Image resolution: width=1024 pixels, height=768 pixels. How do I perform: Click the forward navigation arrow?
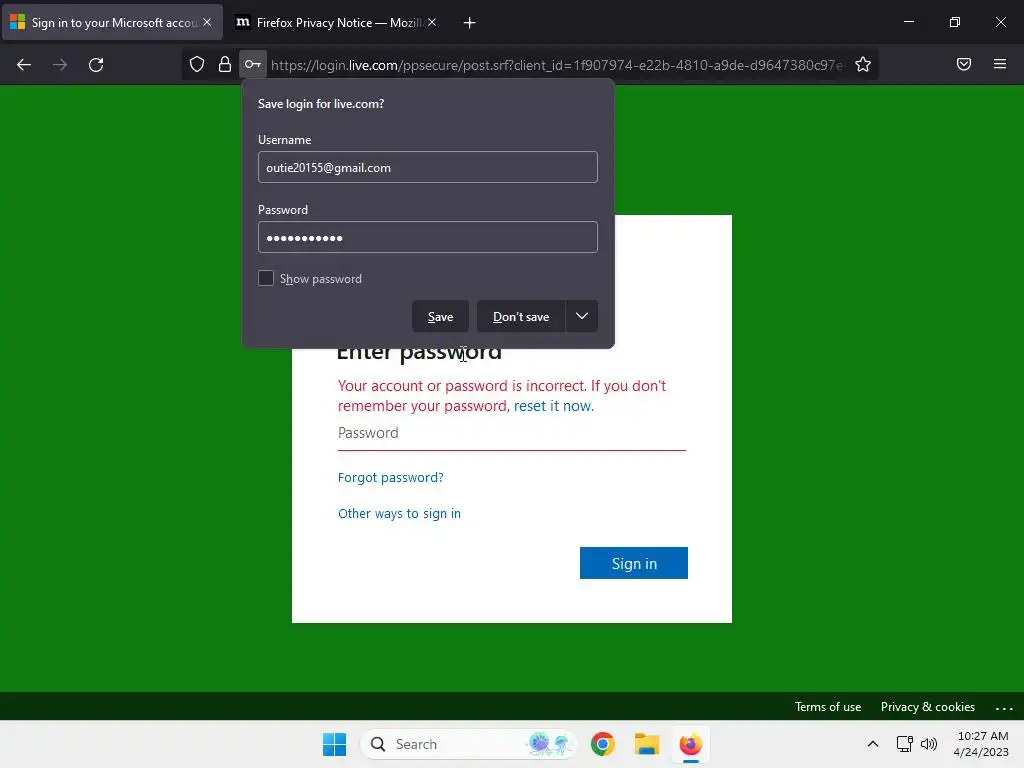60,65
